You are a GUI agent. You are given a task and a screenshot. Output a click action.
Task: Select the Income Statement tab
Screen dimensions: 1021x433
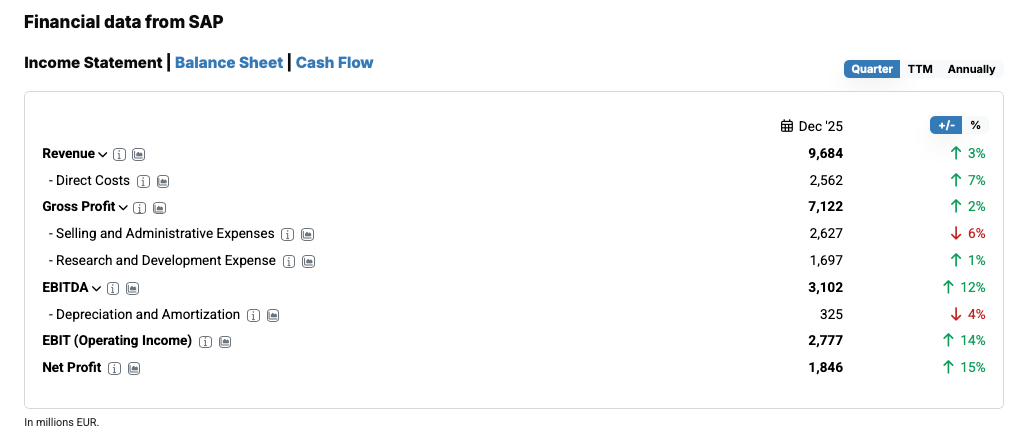click(93, 62)
